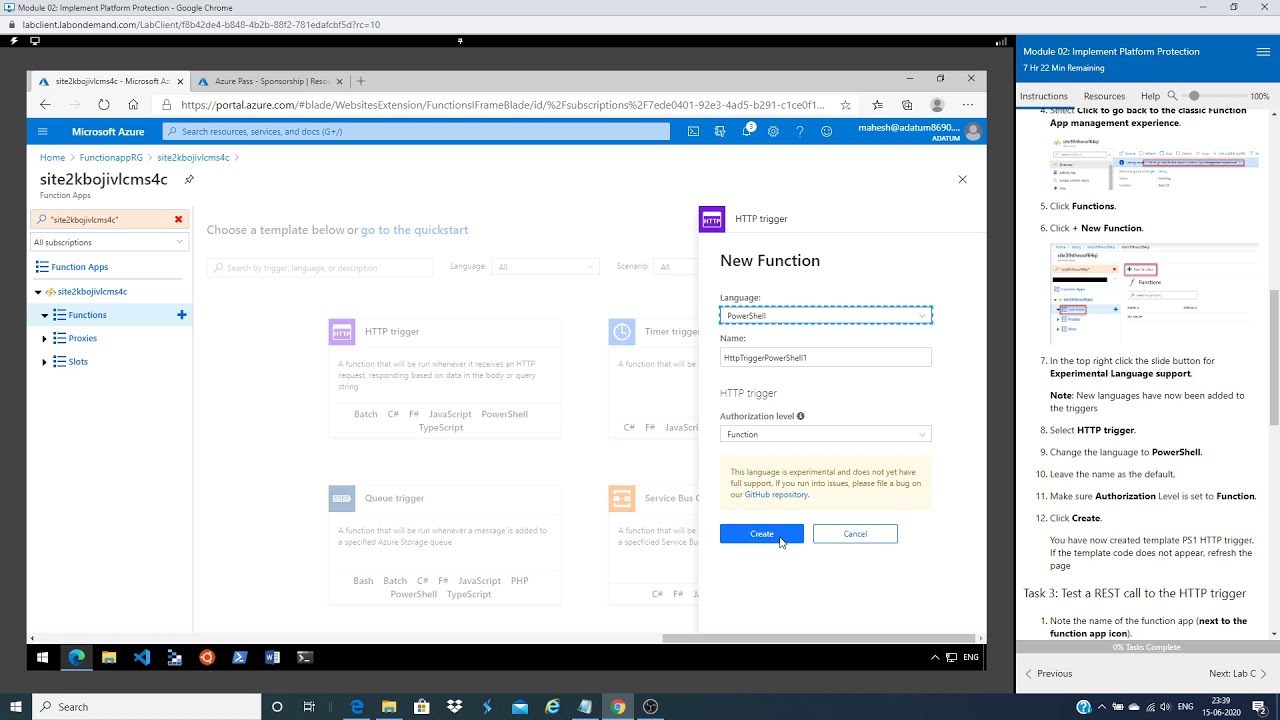The width and height of the screenshot is (1280, 720).
Task: Open Visual Studio Code in lab taskbar
Action: (x=141, y=657)
